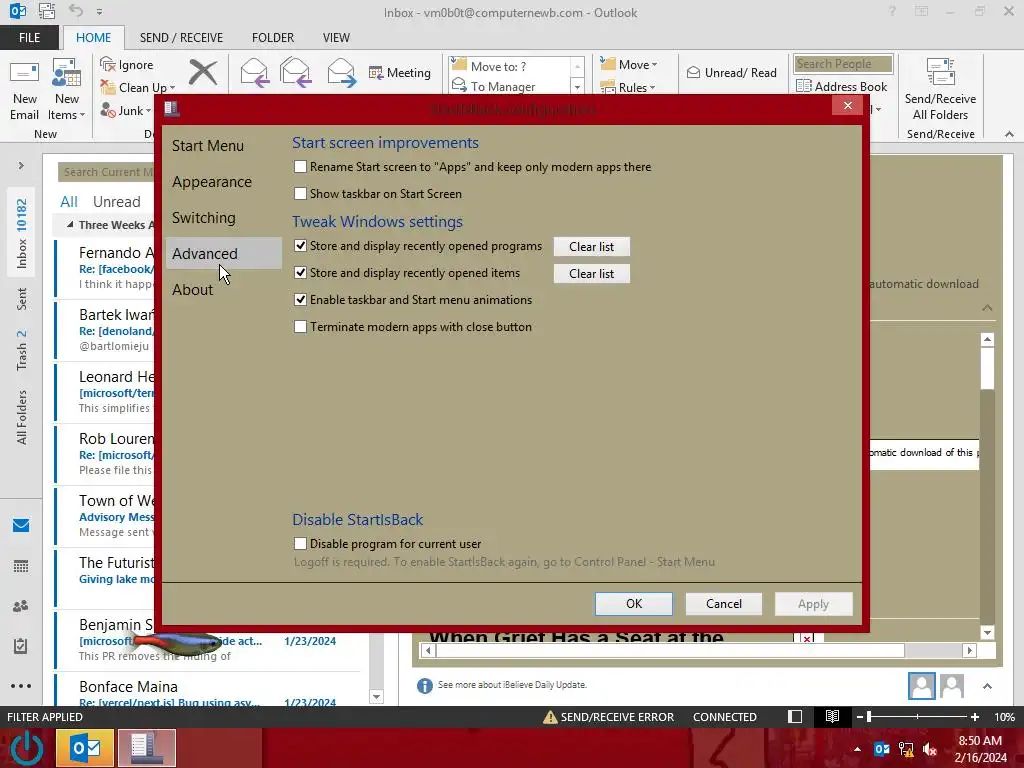Click OK in StartIsBack dialog

pyautogui.click(x=634, y=603)
